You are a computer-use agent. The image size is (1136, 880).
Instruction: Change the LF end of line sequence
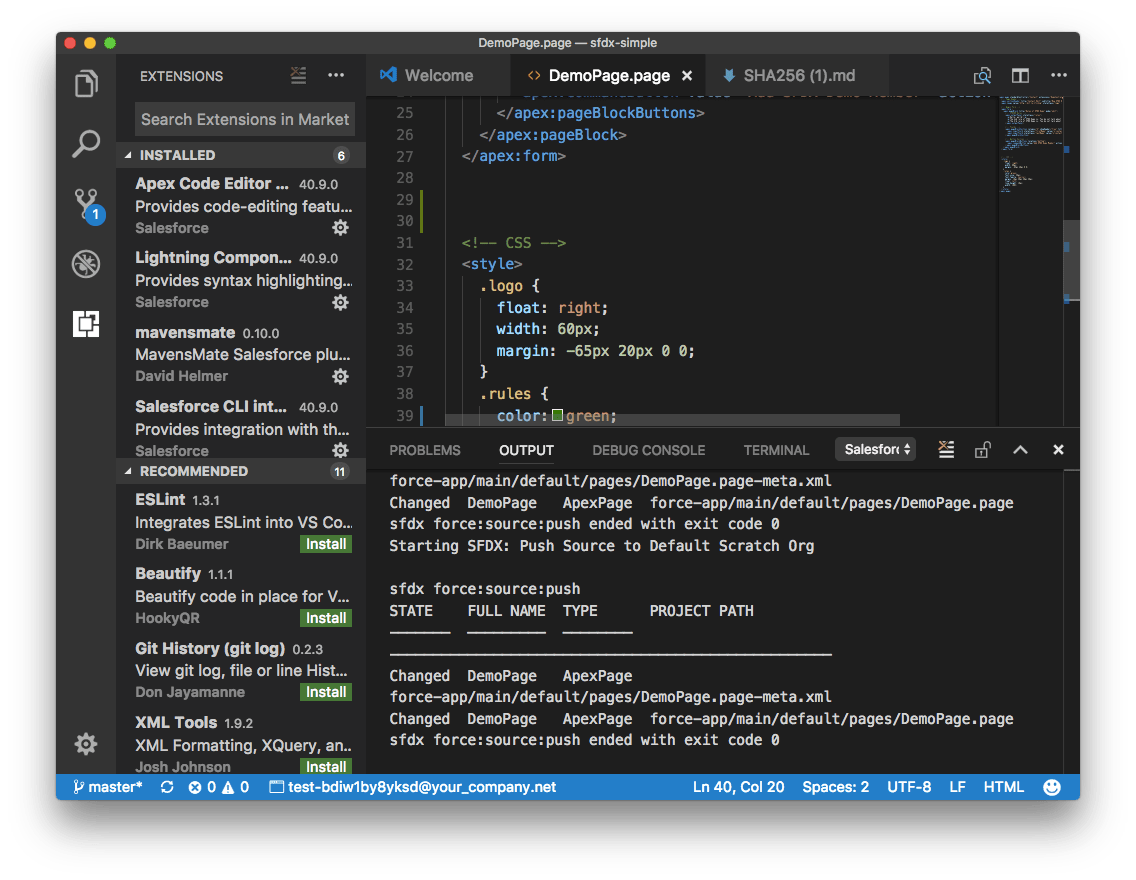coord(957,787)
